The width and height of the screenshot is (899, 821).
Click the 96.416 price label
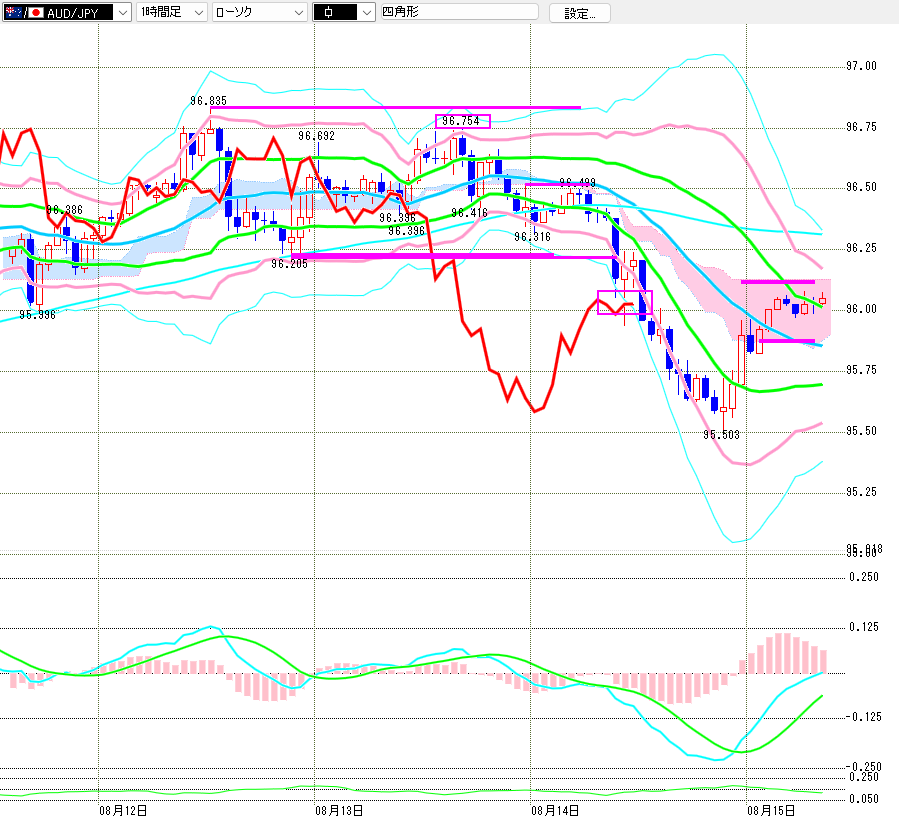469,213
